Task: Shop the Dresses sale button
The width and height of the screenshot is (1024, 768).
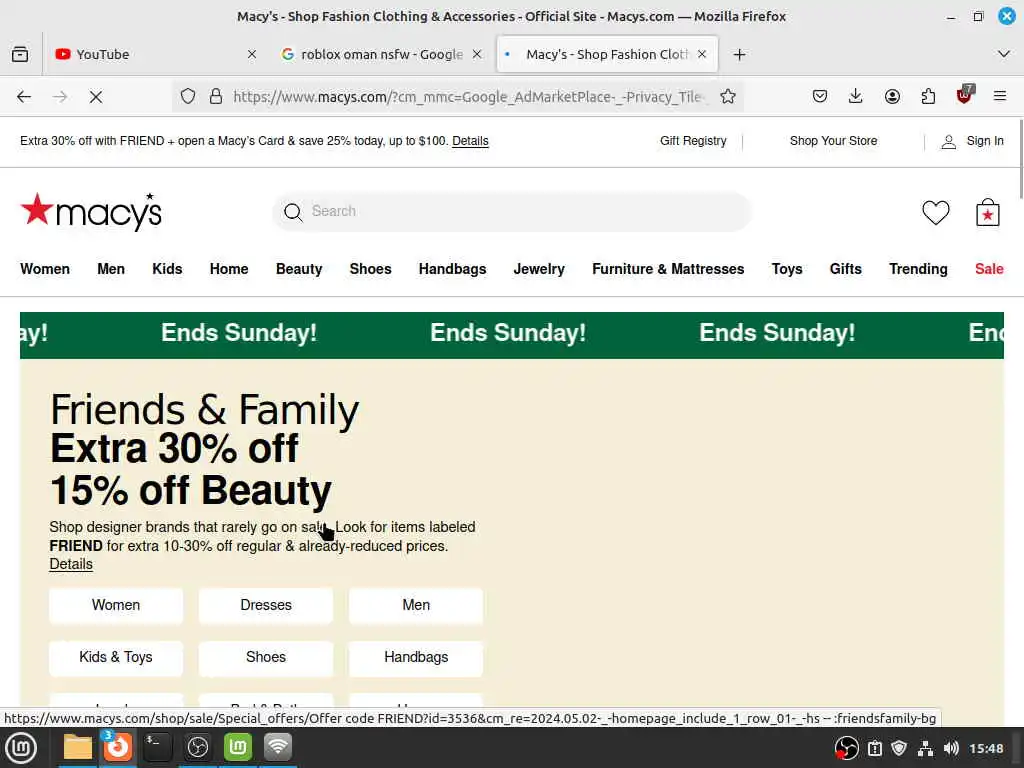Action: point(266,605)
